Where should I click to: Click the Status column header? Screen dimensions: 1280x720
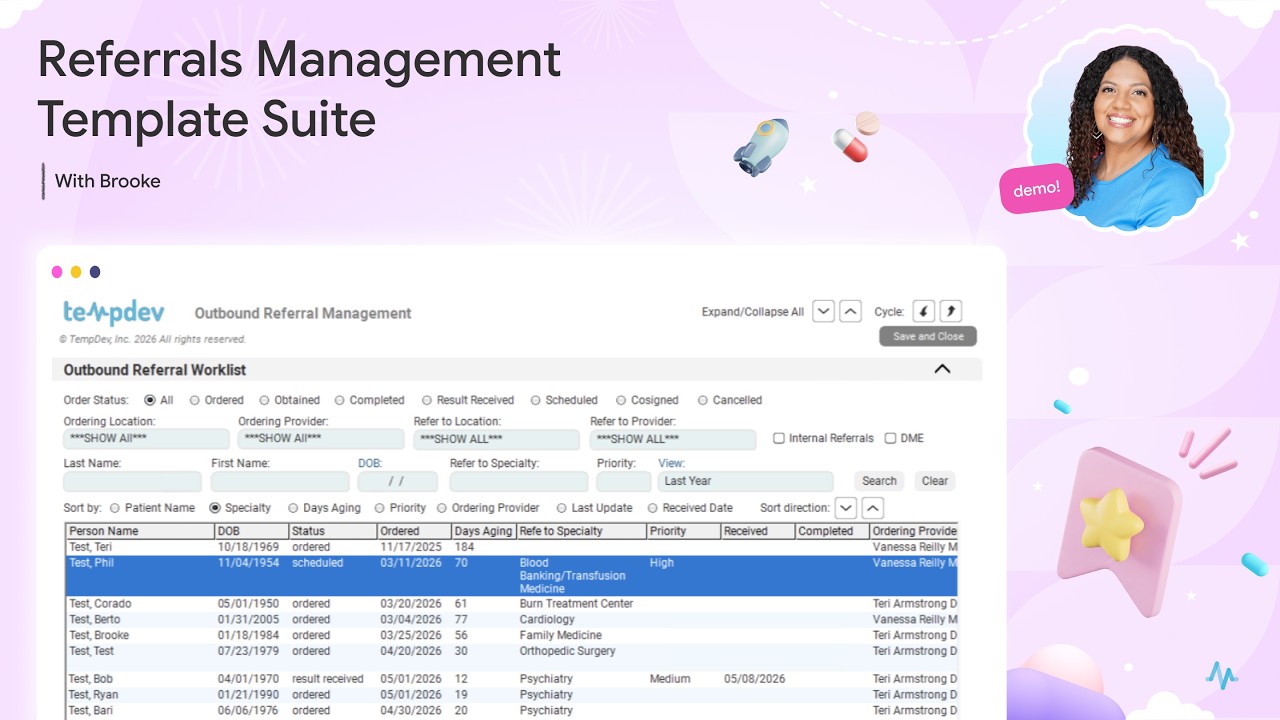click(x=333, y=531)
